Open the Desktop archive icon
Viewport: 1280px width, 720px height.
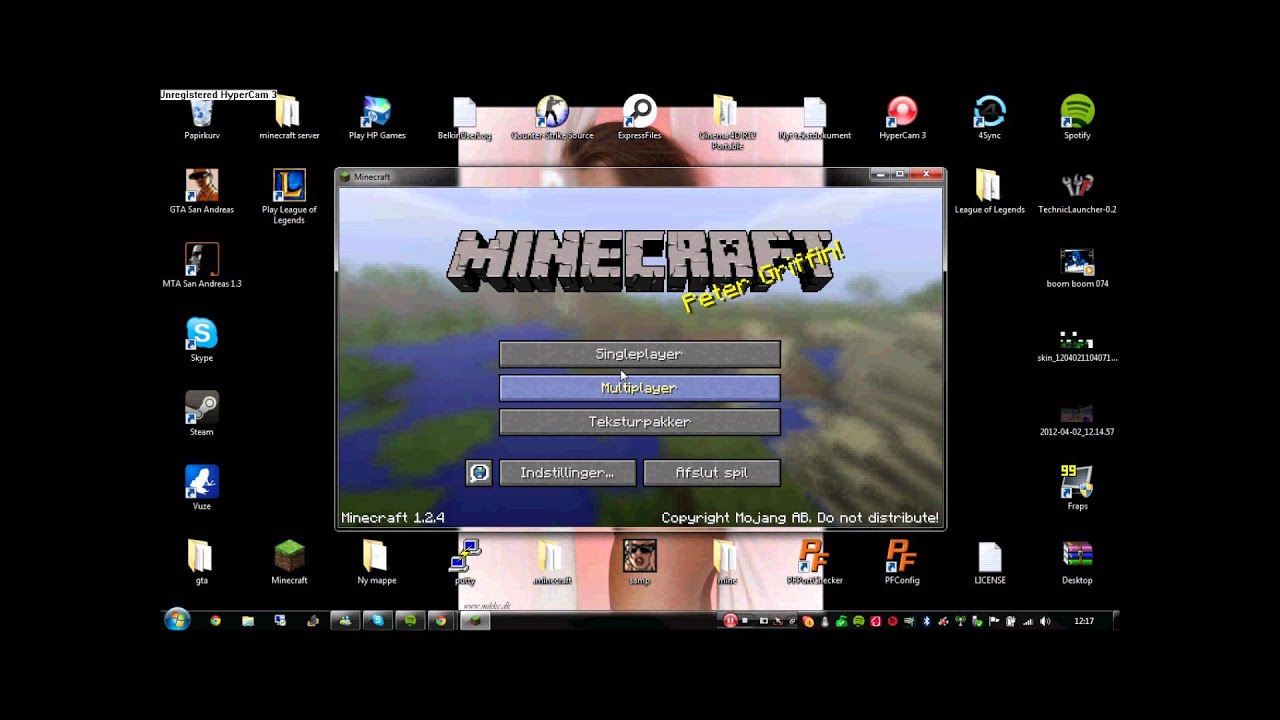click(x=1077, y=562)
